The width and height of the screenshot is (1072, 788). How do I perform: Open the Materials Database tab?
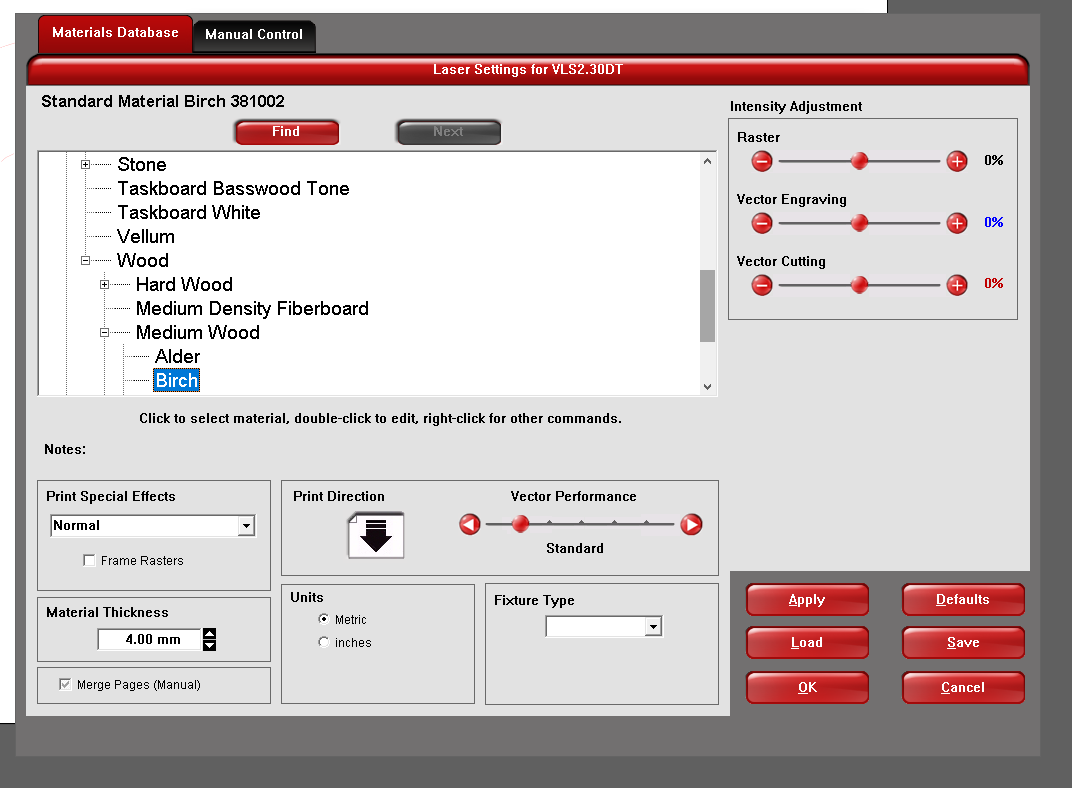click(115, 33)
